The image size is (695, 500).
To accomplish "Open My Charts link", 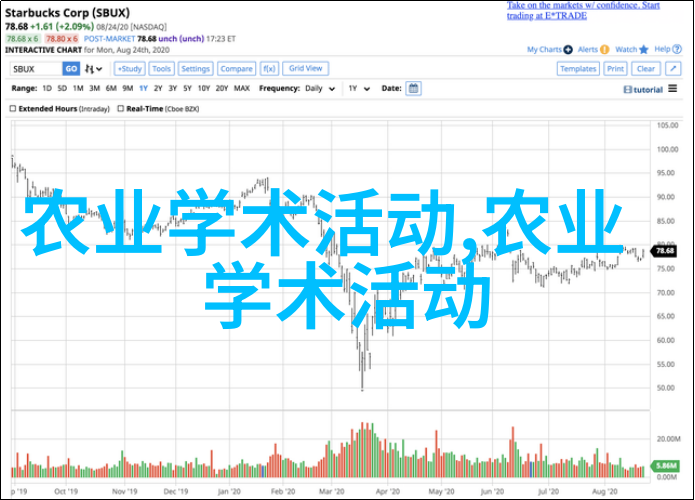I will 544,49.
